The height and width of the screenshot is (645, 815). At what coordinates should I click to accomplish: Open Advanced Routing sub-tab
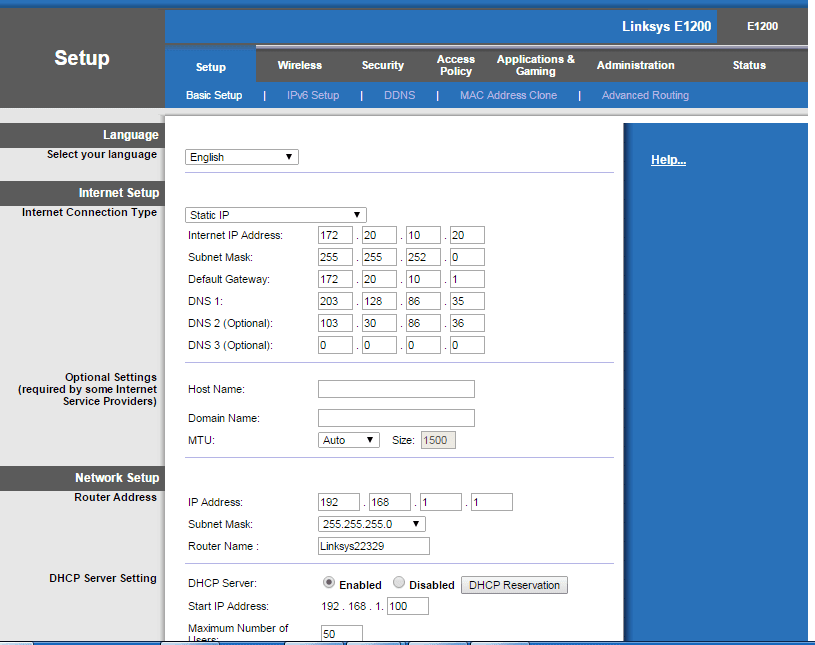tap(645, 95)
